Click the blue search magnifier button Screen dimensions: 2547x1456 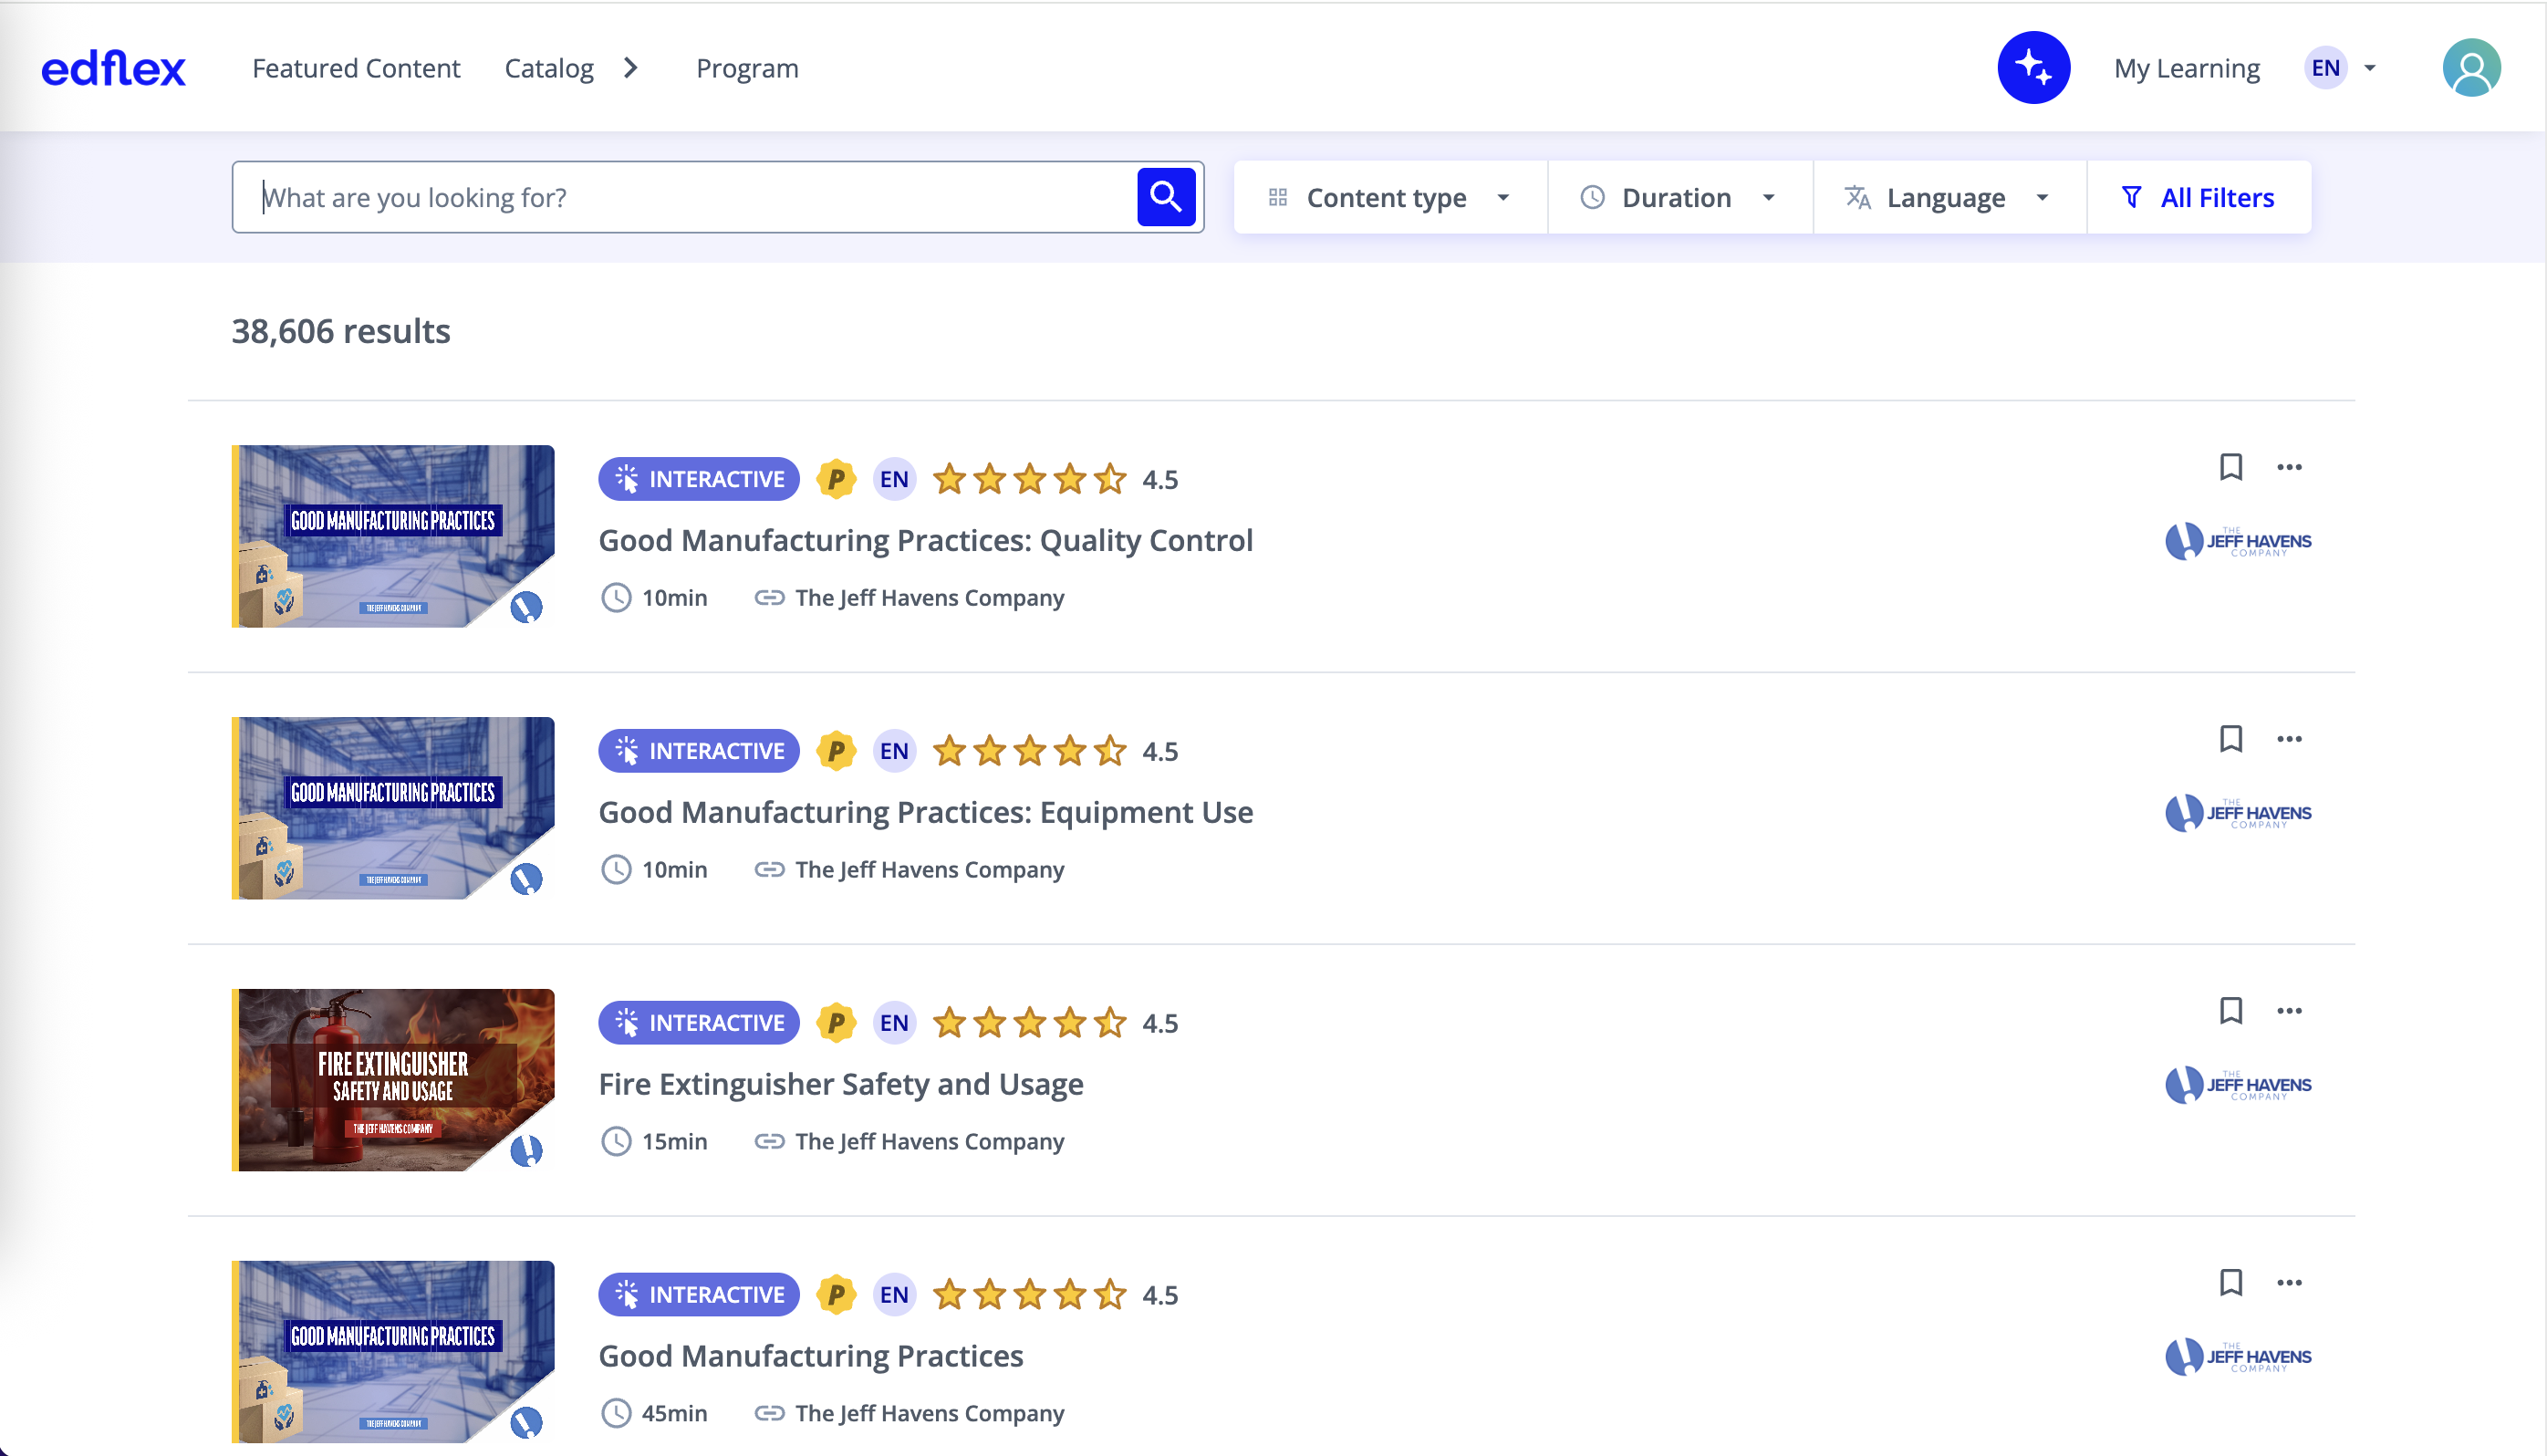[1165, 197]
